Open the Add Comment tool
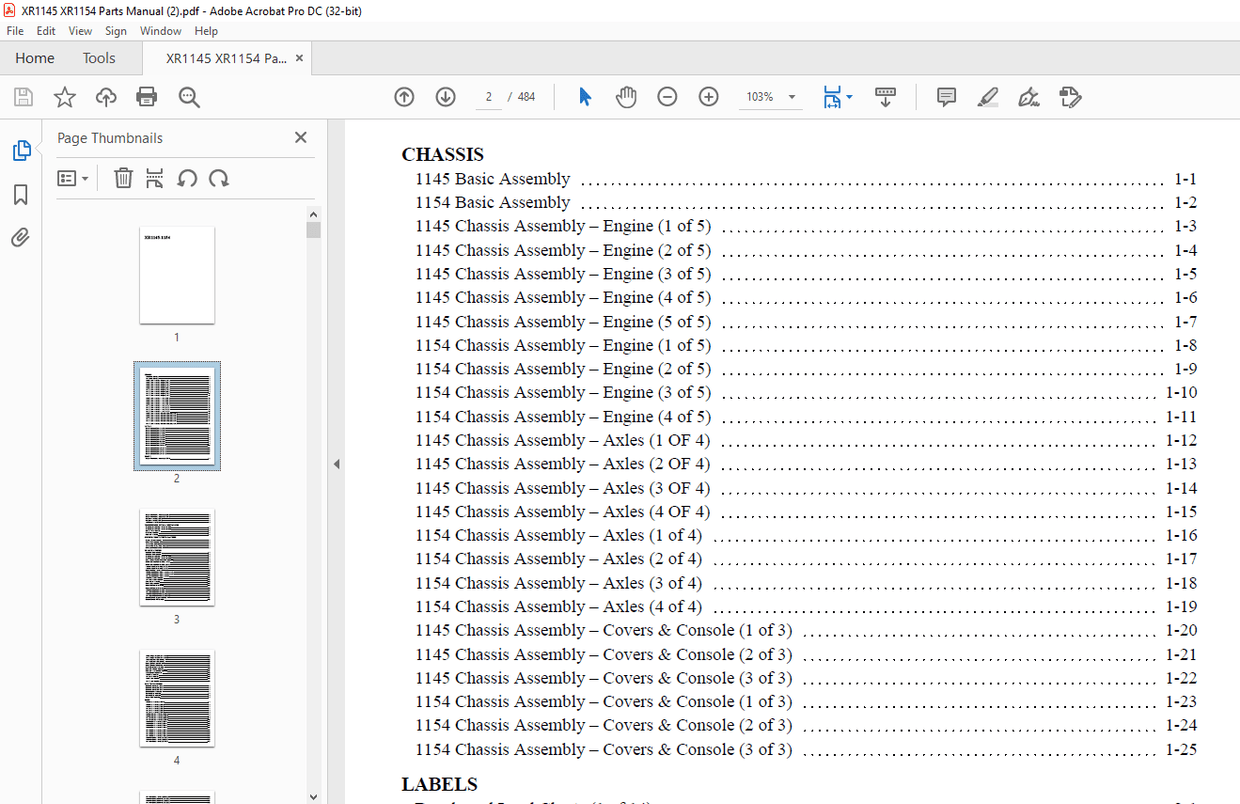 click(x=946, y=97)
